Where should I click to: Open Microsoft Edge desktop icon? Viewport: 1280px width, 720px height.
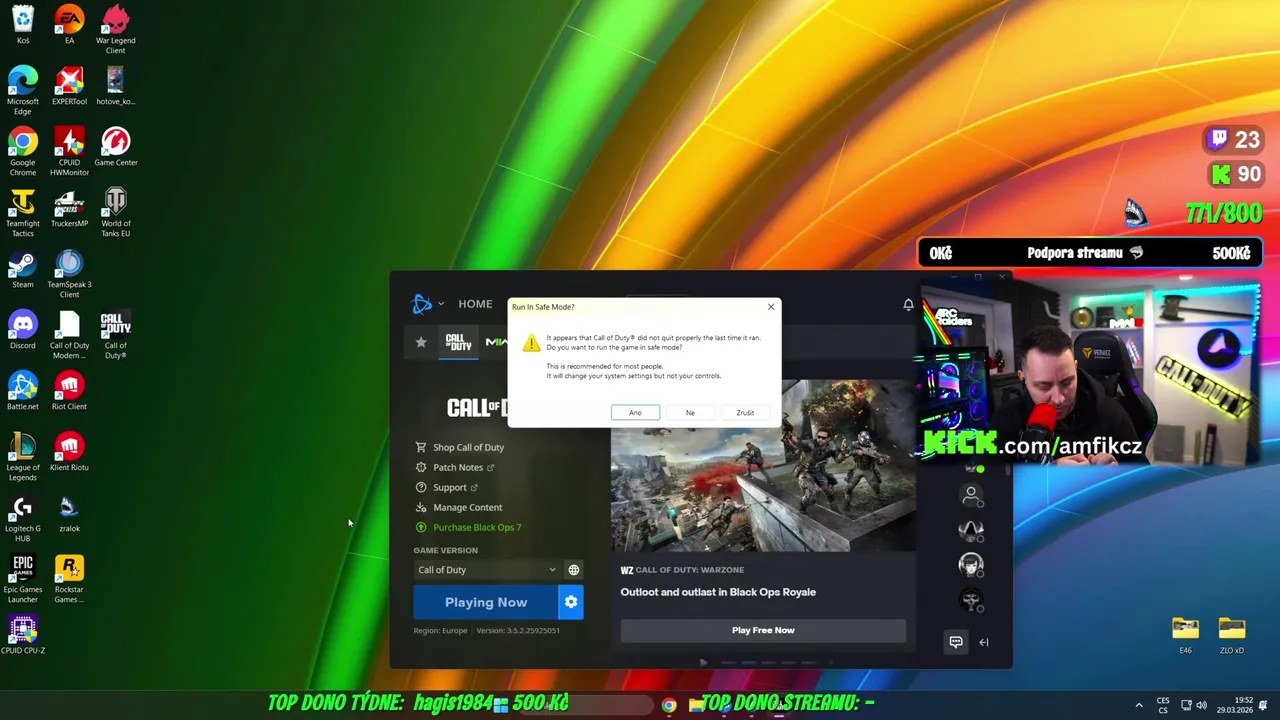[x=23, y=91]
